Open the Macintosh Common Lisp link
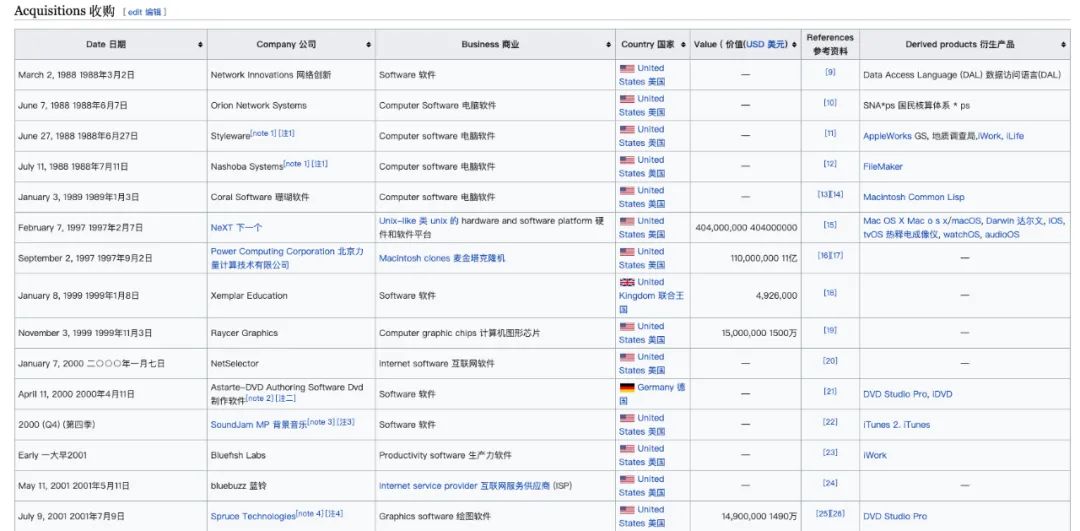Viewport: 1080px width, 531px height. tap(913, 197)
